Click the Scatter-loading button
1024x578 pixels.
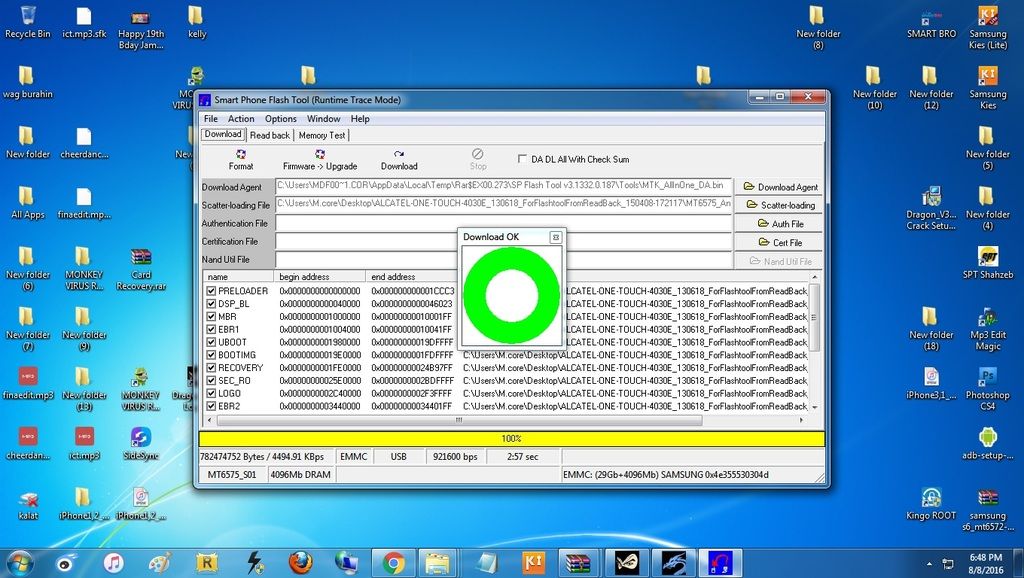click(779, 205)
